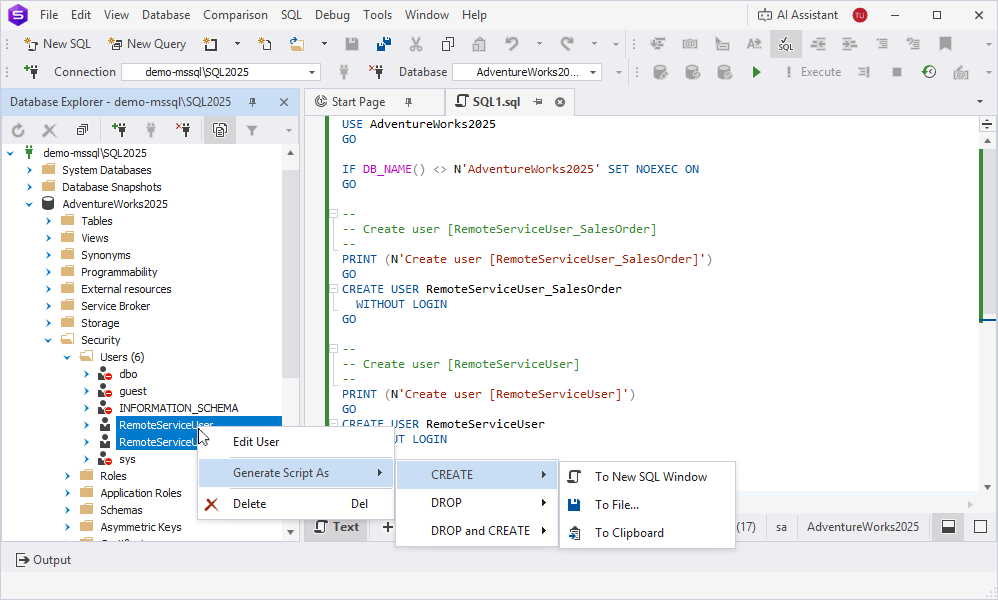Click the New Connection plug icon in Explorer
This screenshot has height=600, width=998.
click(118, 130)
